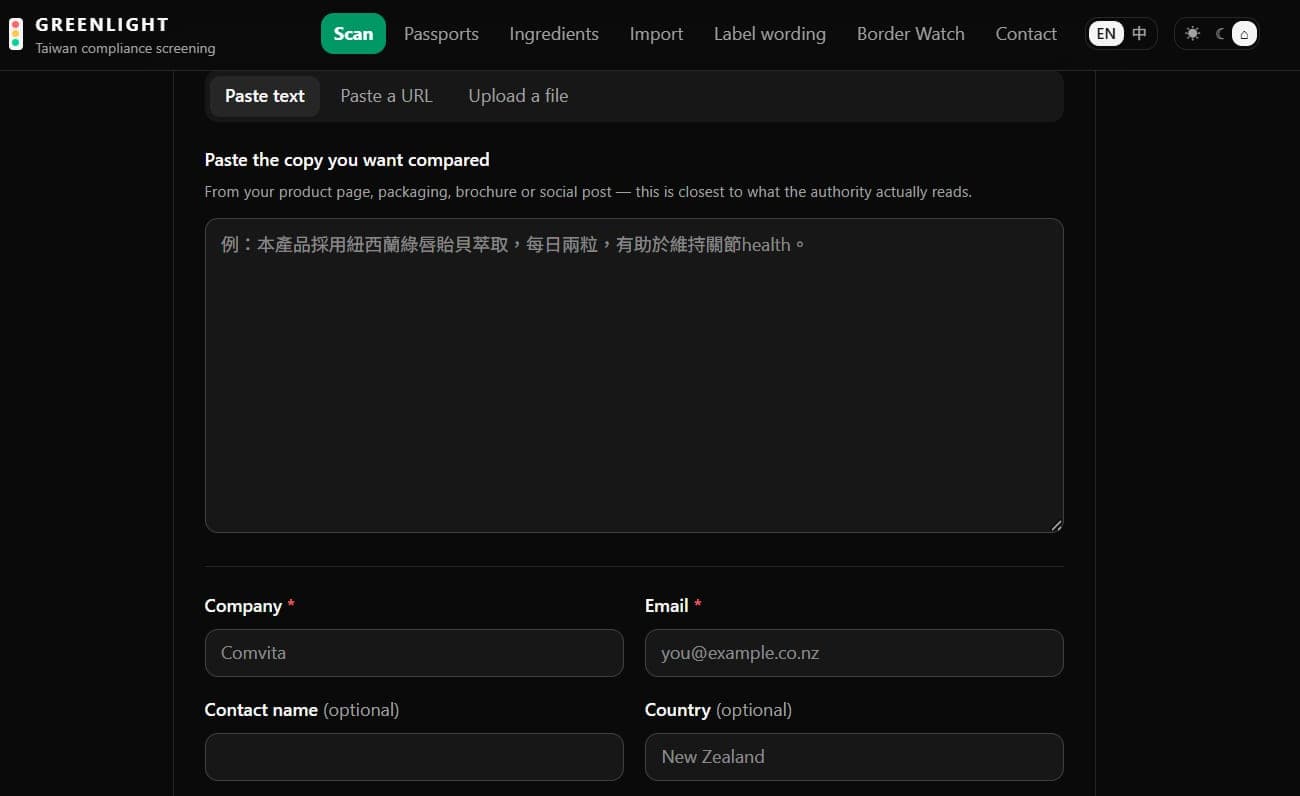Switch language to 中 (Chinese)

[x=1139, y=34]
